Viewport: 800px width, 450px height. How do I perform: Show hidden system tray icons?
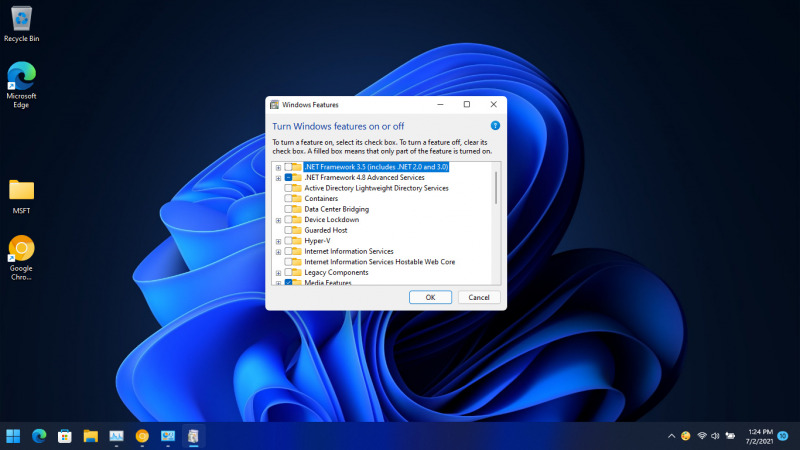click(x=671, y=436)
